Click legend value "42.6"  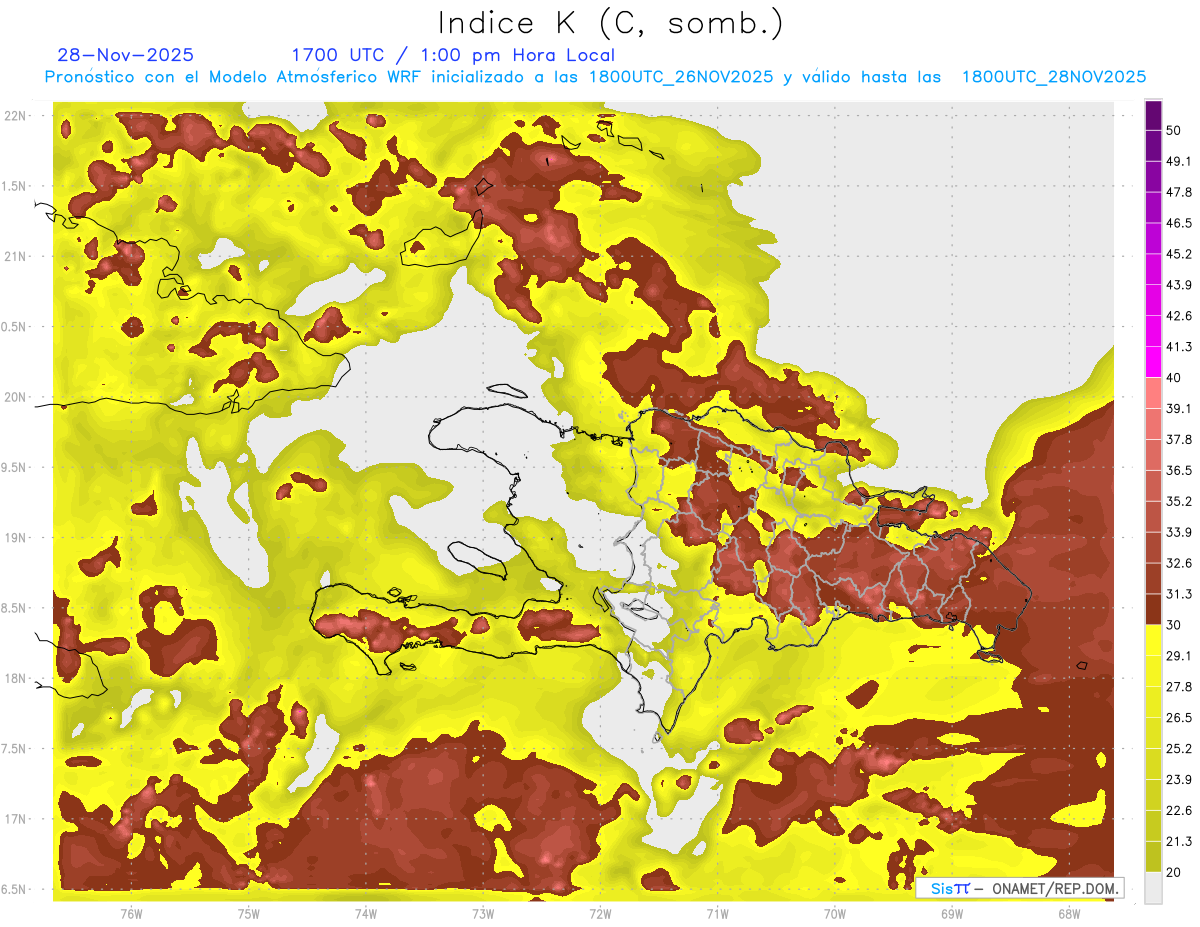click(x=1179, y=316)
